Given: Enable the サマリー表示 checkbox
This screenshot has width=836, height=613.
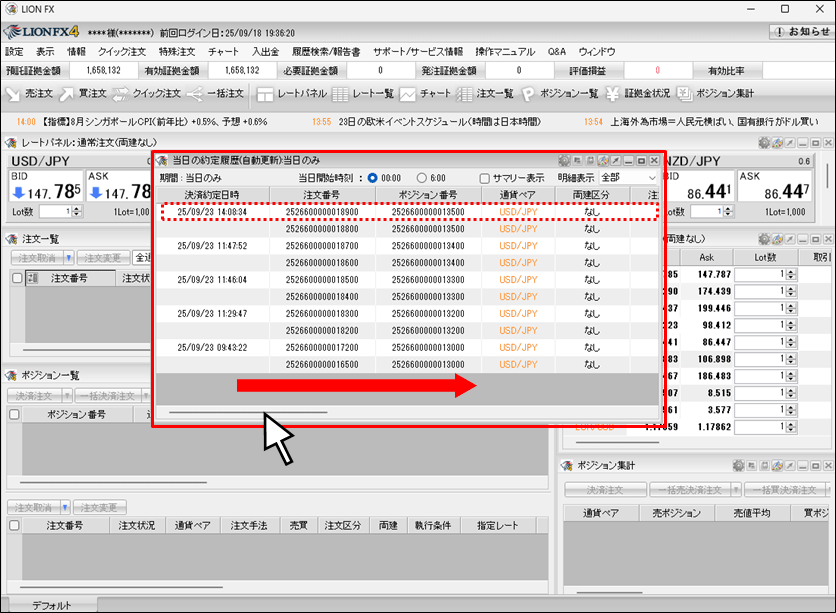Looking at the screenshot, I should pos(485,177).
